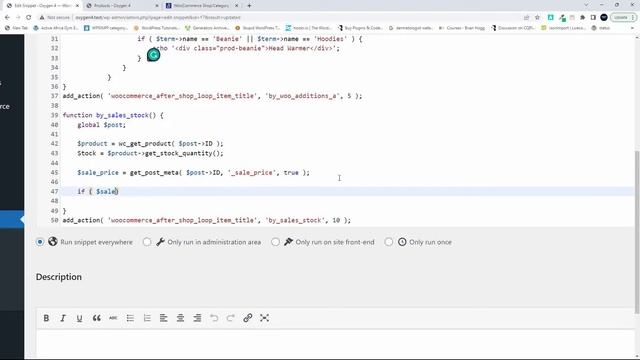Select Only run in administration area
The height and width of the screenshot is (360, 640).
pyautogui.click(x=147, y=242)
